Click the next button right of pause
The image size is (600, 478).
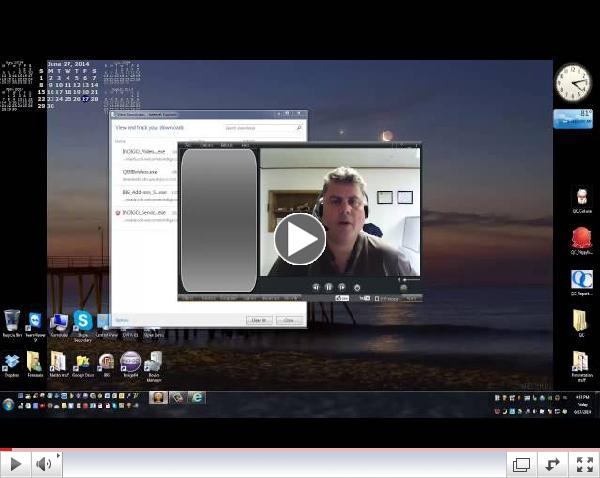pos(342,287)
